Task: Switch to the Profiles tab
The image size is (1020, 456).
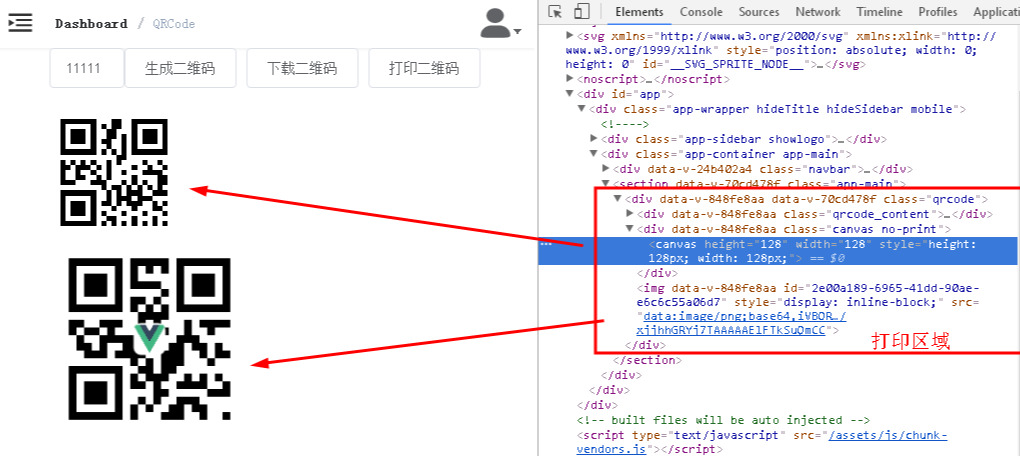Action: (x=938, y=12)
